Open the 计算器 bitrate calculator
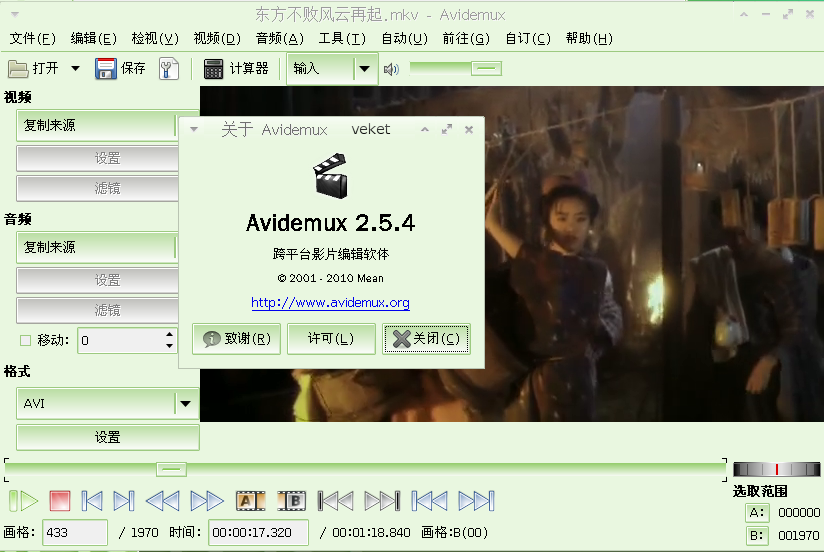 237,68
